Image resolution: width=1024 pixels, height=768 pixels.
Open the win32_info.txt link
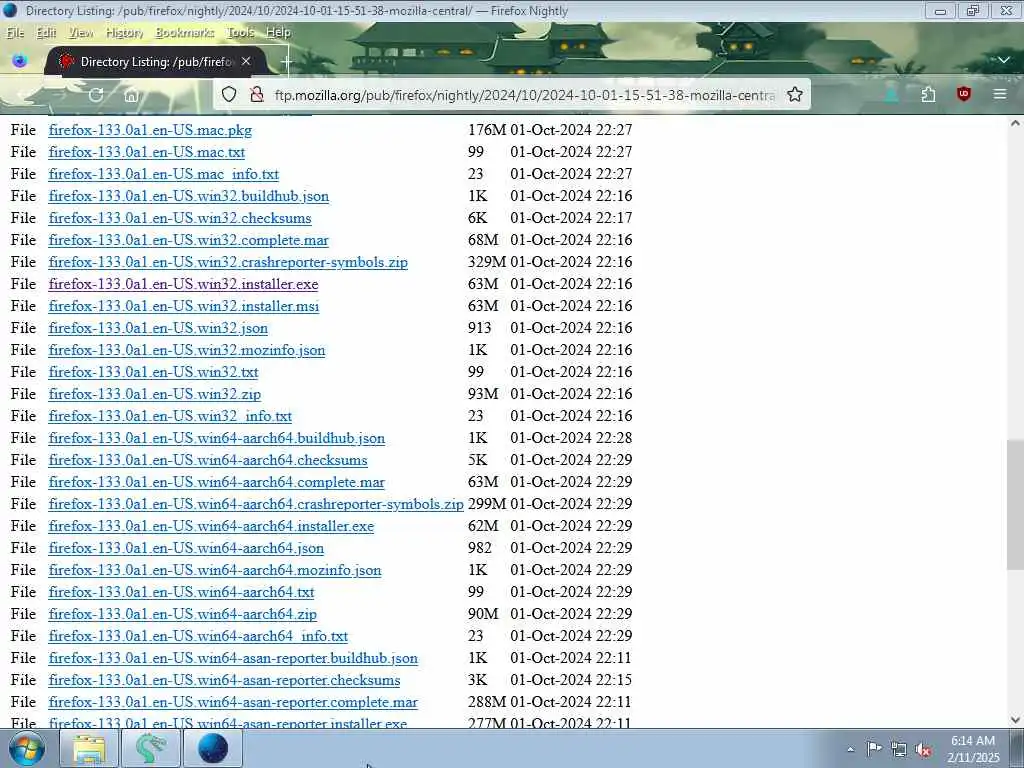[170, 416]
